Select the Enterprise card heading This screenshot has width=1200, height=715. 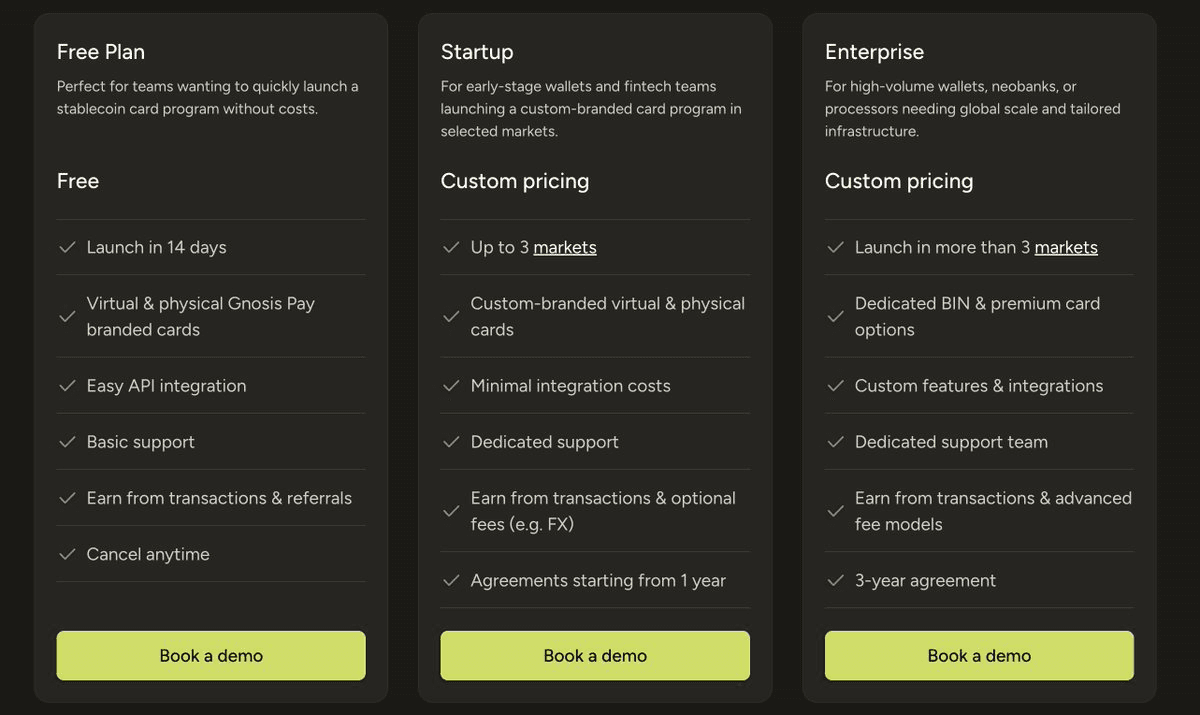[x=874, y=52]
